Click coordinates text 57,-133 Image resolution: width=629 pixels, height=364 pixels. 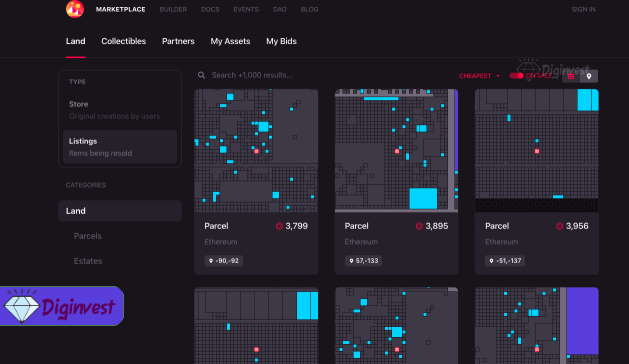367,261
